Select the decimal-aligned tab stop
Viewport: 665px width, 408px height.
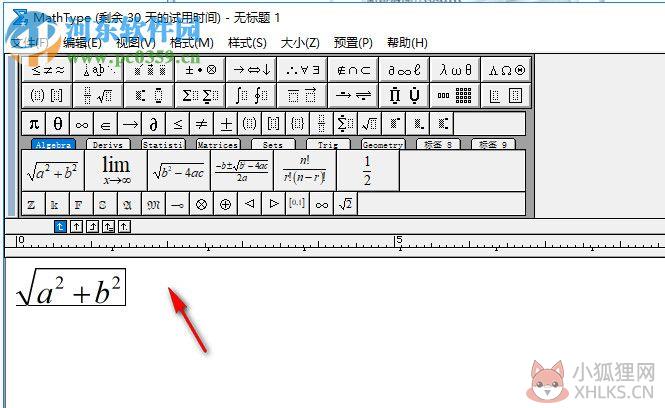[124, 227]
